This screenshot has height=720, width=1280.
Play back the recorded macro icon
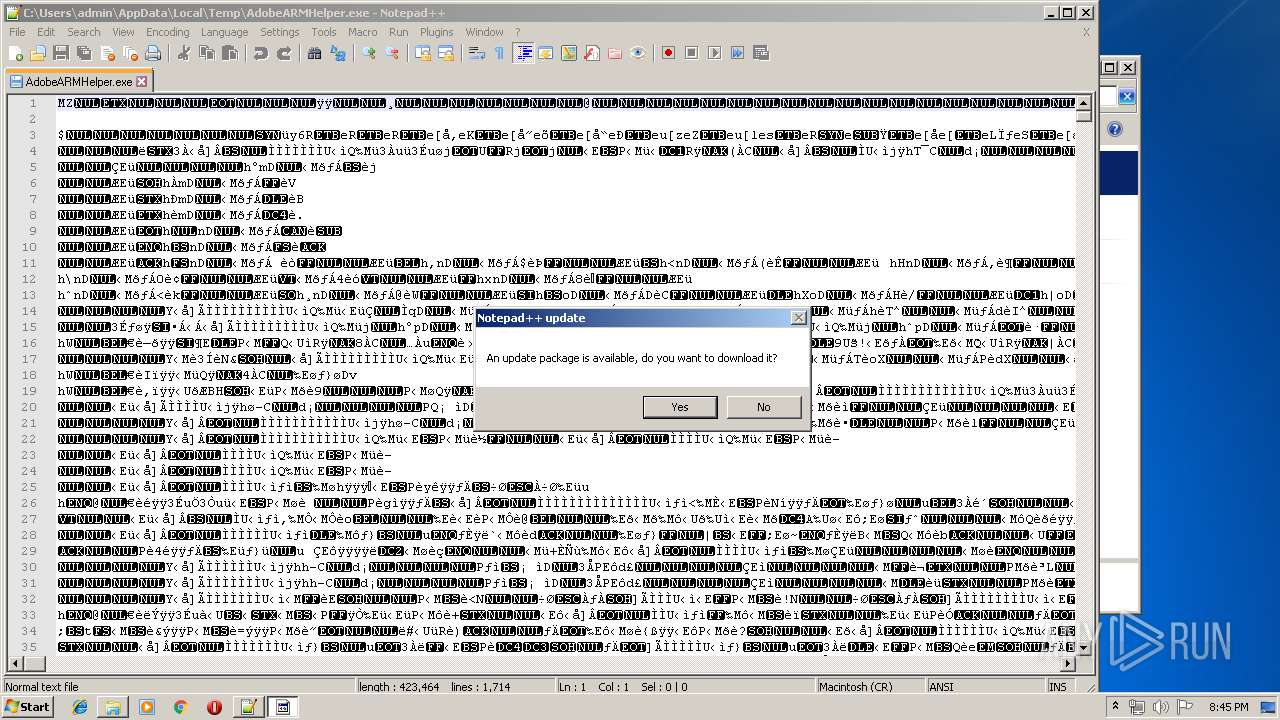click(714, 53)
